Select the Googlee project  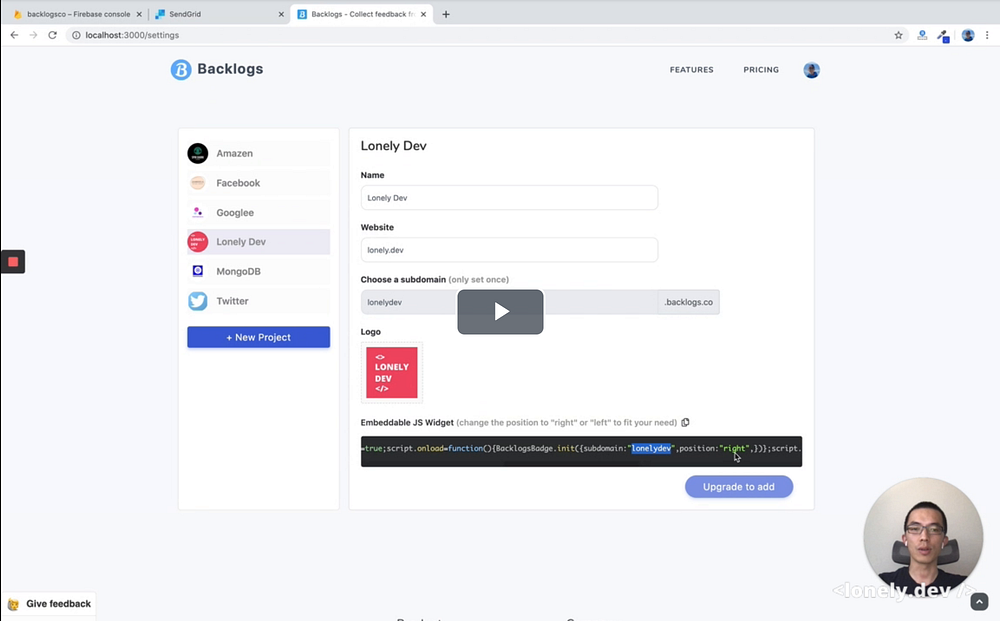click(258, 212)
